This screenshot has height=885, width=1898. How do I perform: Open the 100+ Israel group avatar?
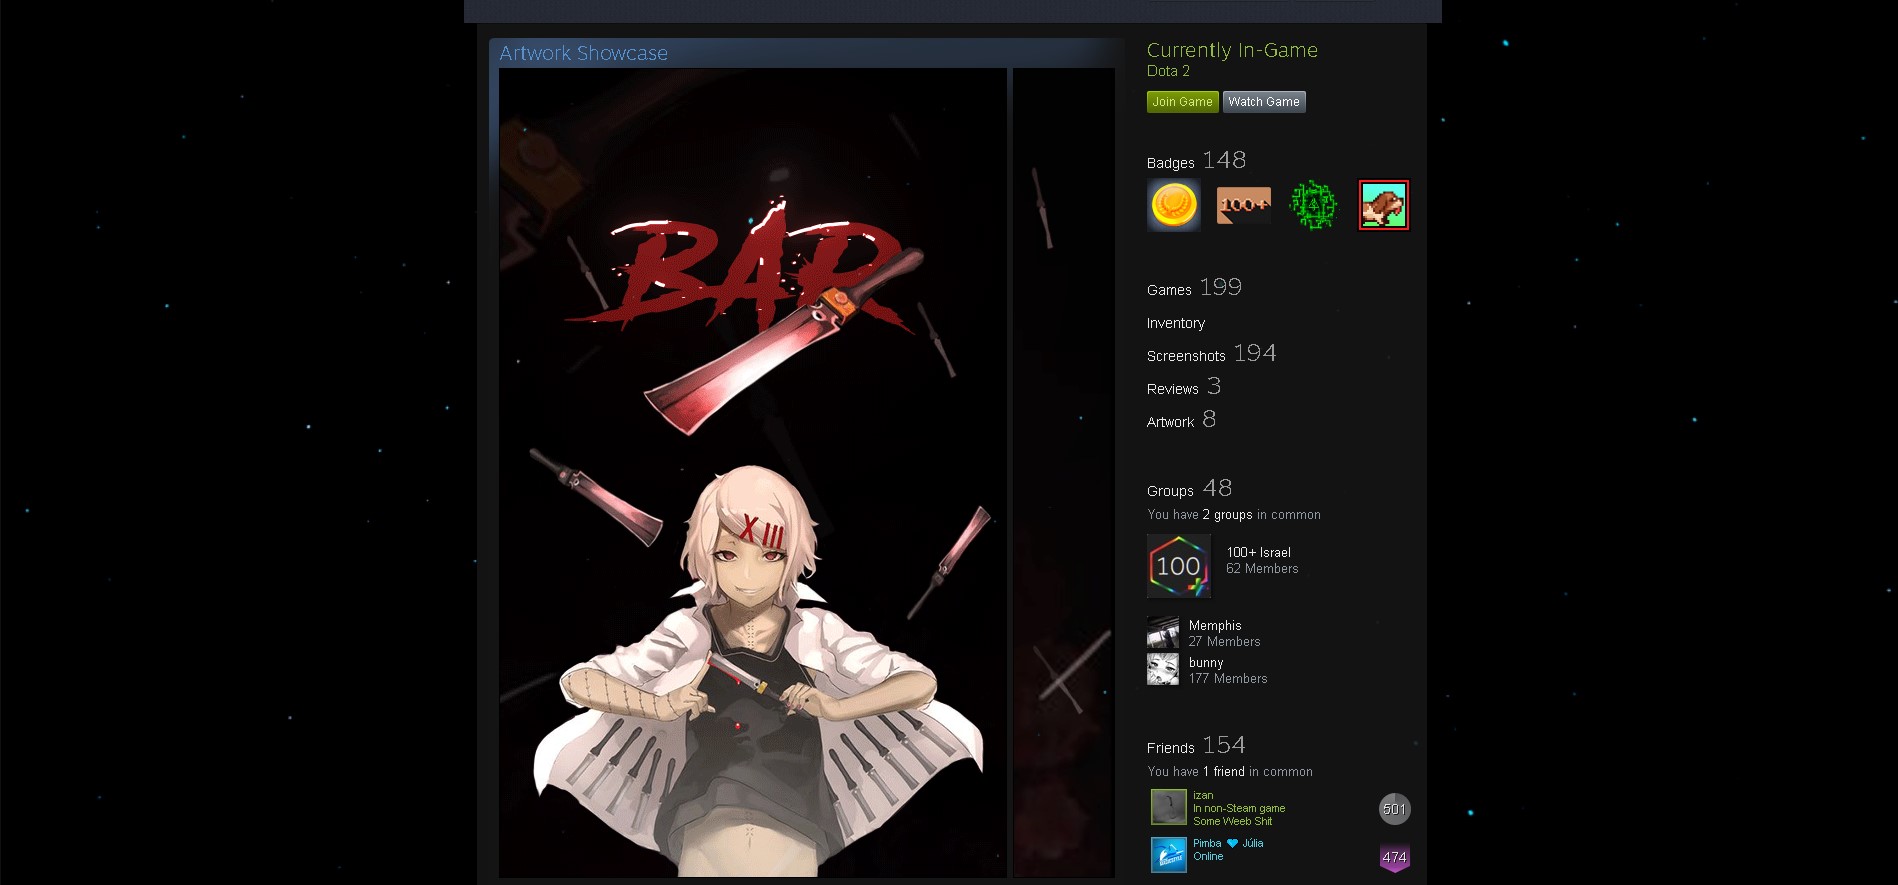point(1179,566)
